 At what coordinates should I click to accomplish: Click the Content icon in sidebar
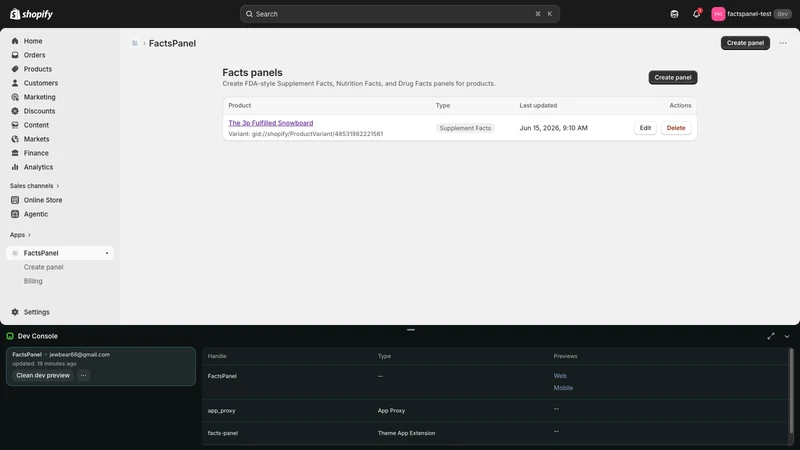(x=15, y=125)
